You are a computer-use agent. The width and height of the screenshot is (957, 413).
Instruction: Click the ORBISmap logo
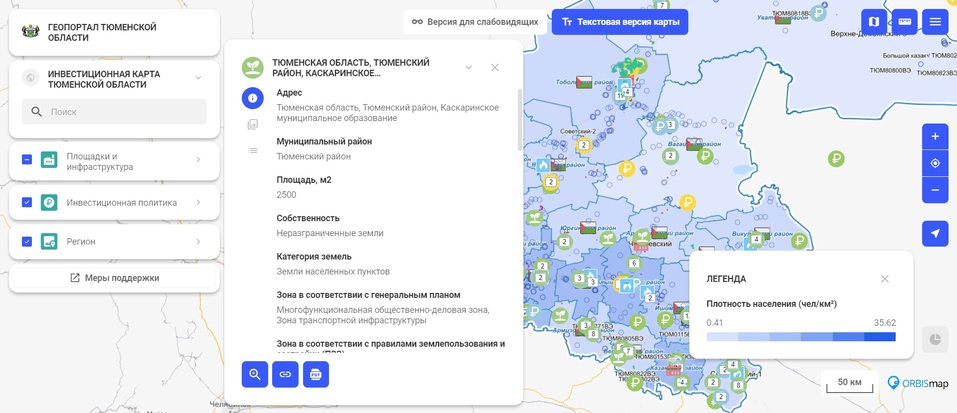pyautogui.click(x=918, y=383)
